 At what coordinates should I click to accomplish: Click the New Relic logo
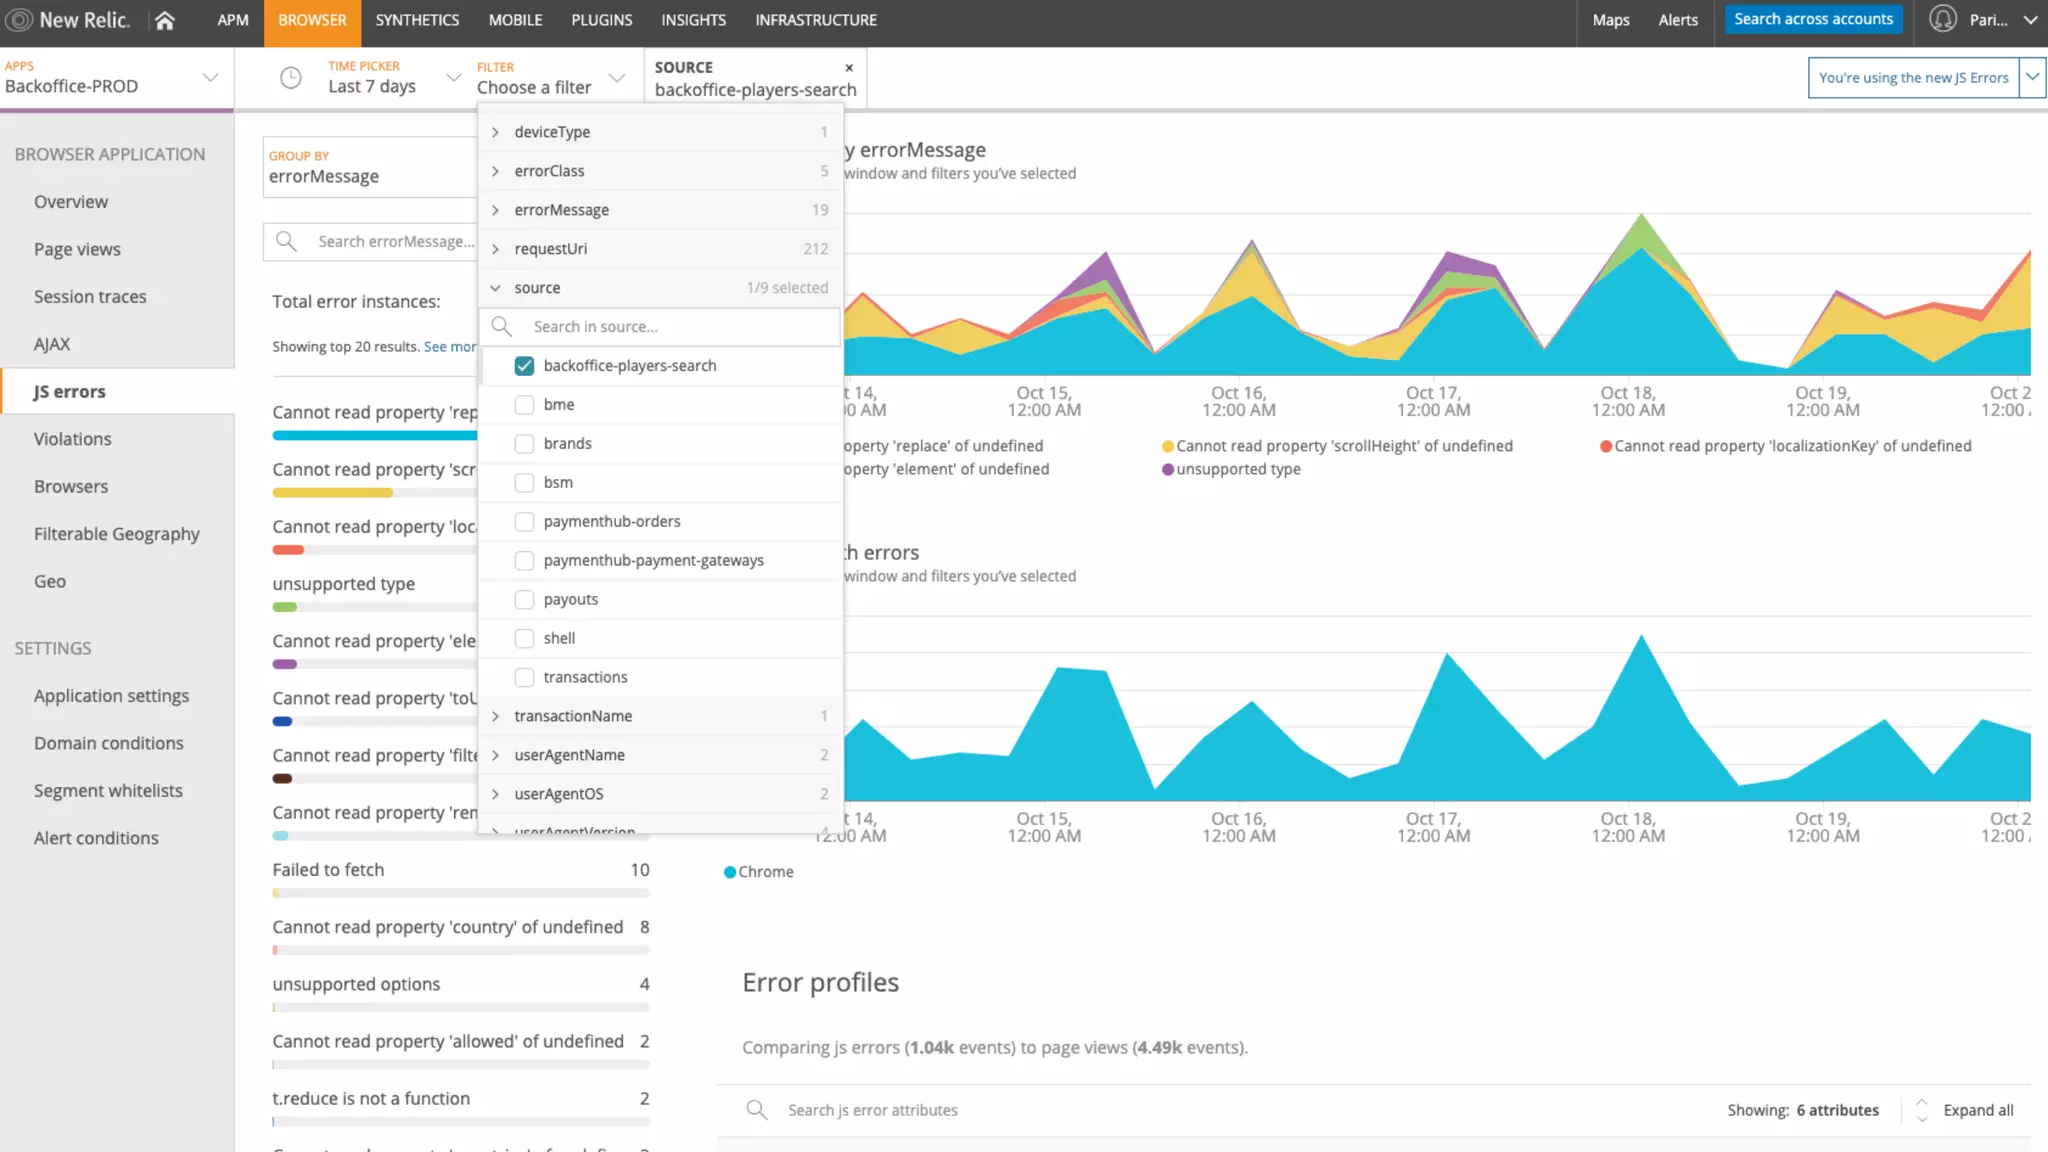coord(67,20)
